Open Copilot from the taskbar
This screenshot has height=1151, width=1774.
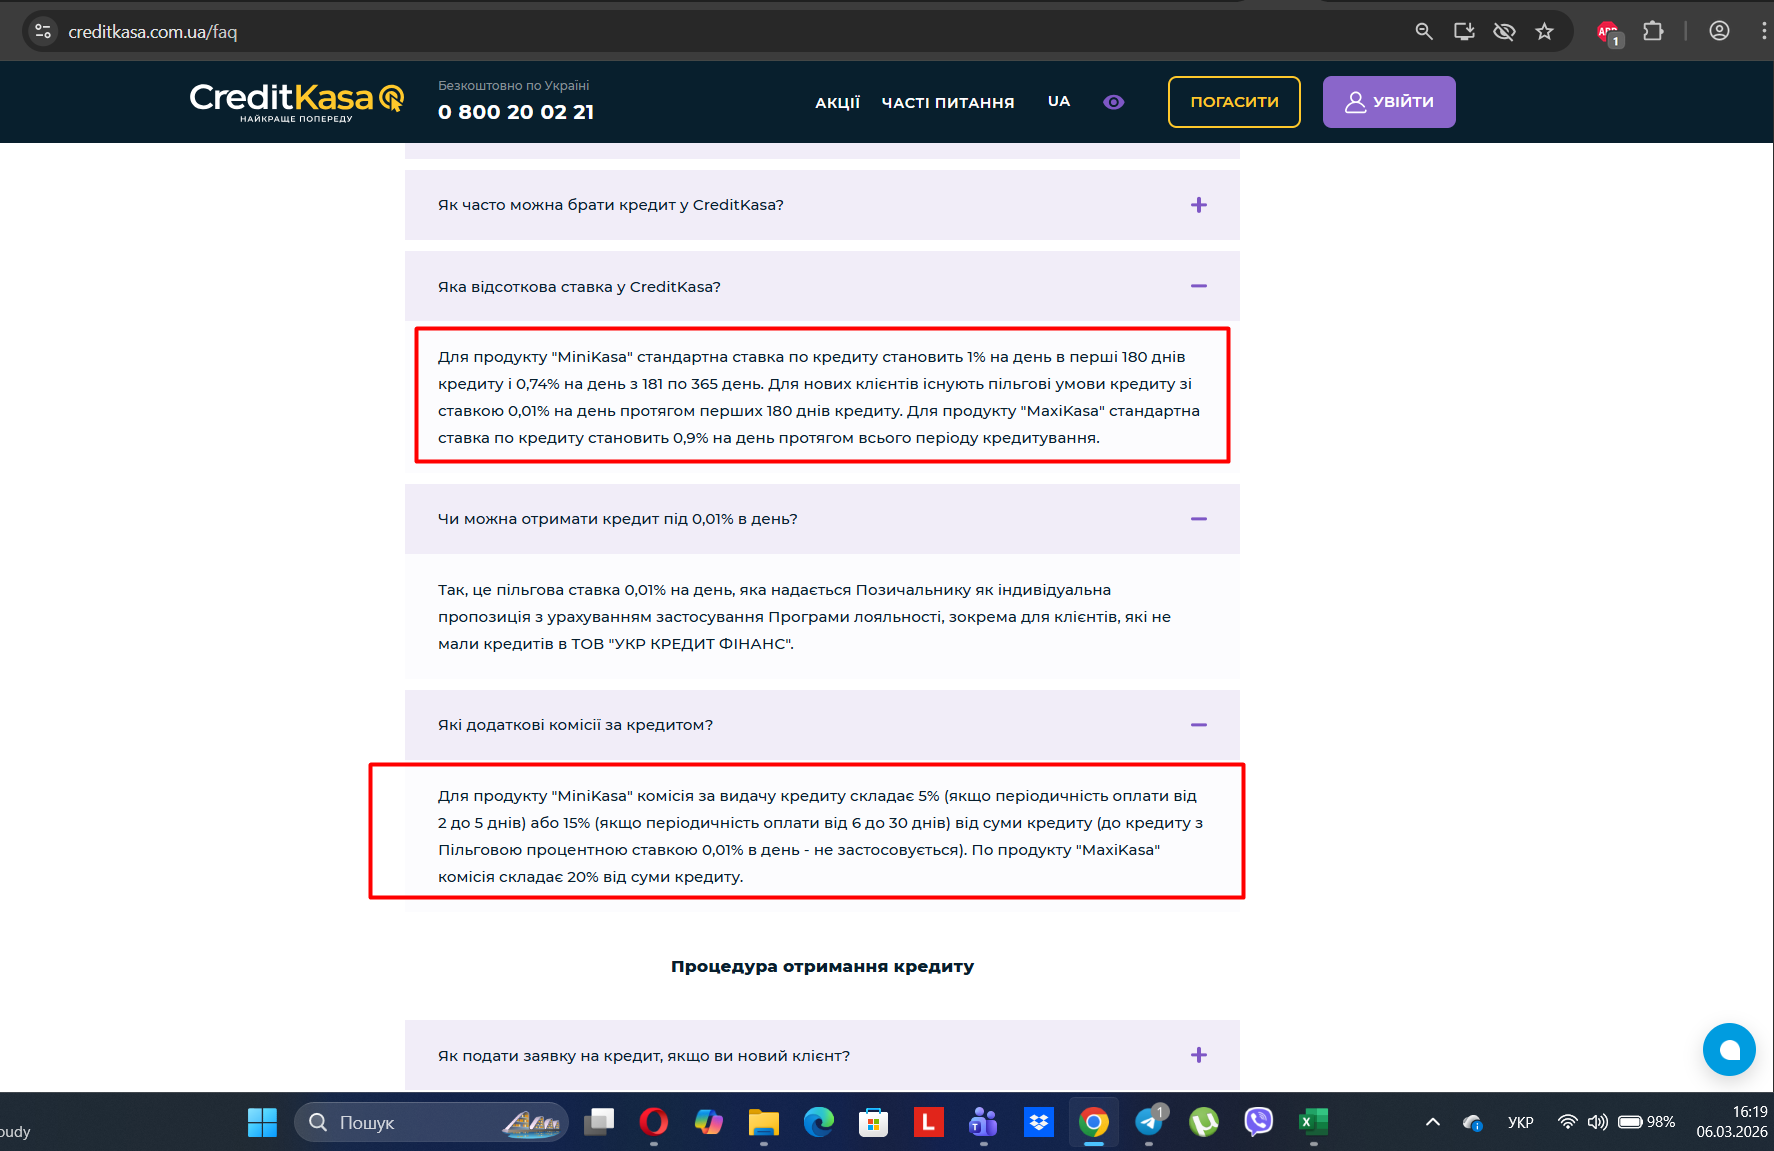click(709, 1123)
